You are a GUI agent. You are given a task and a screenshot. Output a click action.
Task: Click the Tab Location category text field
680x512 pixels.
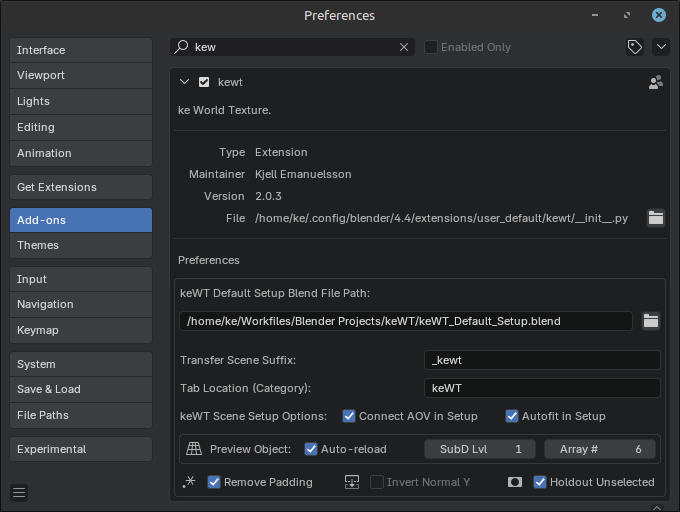pyautogui.click(x=541, y=388)
